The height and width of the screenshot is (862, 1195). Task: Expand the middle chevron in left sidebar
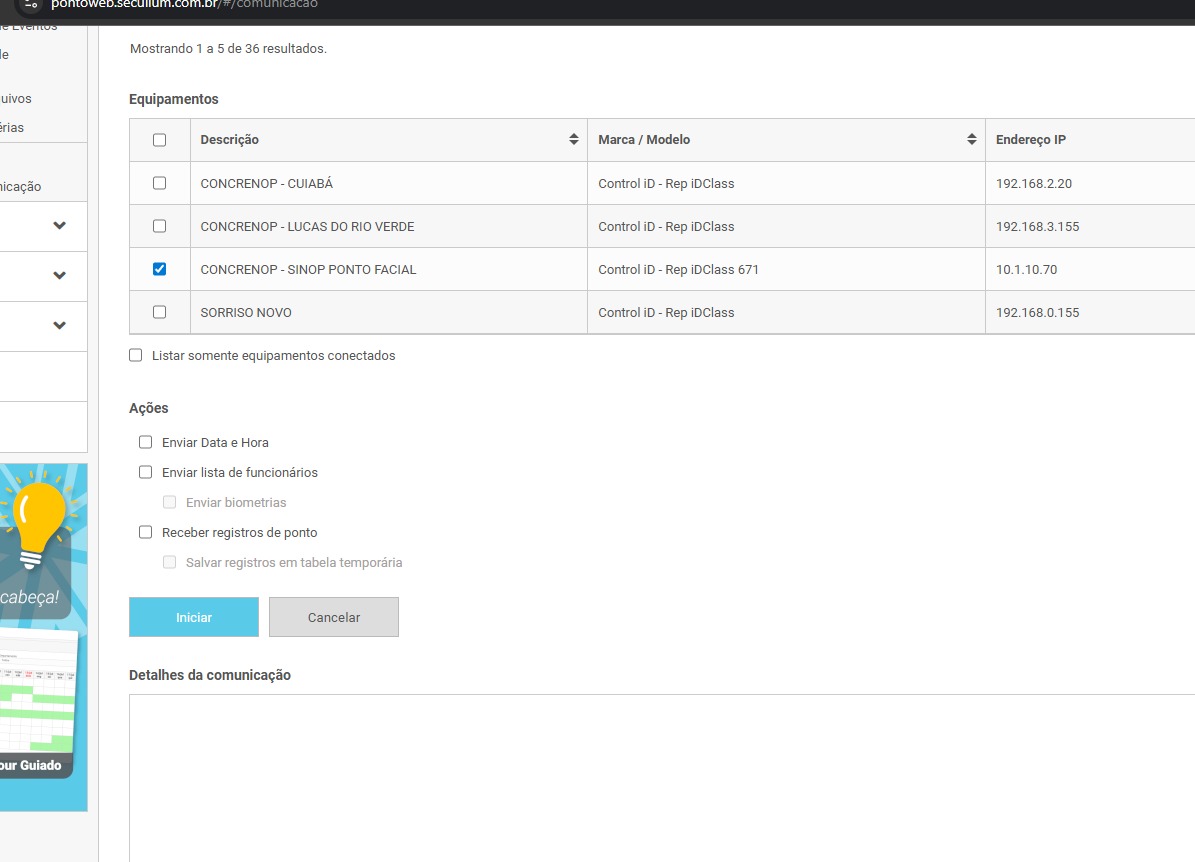click(60, 276)
